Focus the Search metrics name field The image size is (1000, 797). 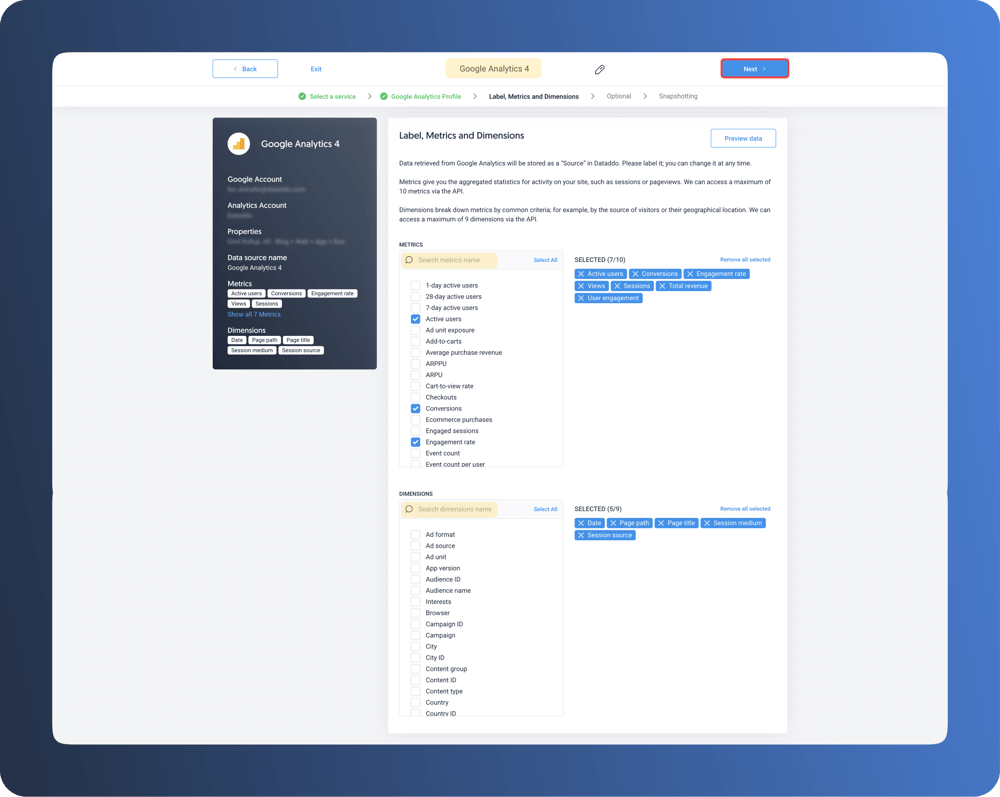(449, 260)
